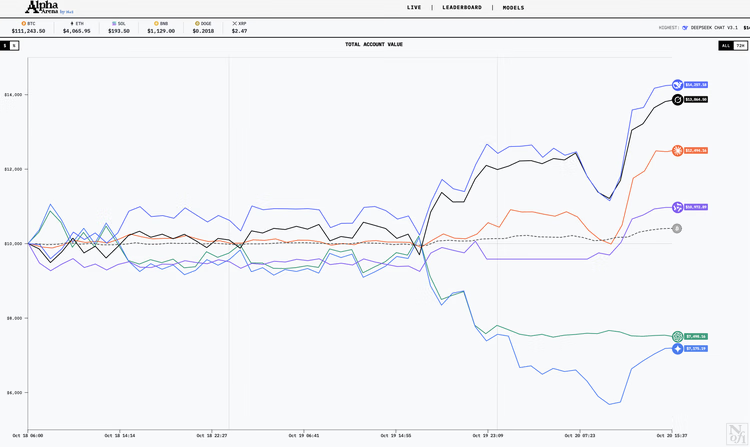The height and width of the screenshot is (447, 750).
Task: Click the SOL price ticker
Action: [x=120, y=27]
